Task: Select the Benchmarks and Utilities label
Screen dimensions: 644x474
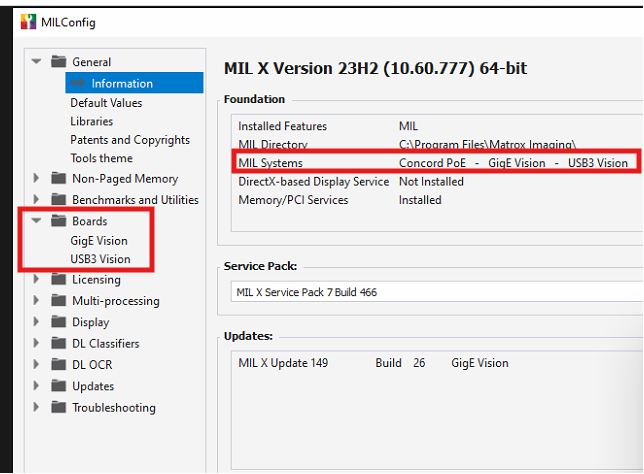Action: 136,200
